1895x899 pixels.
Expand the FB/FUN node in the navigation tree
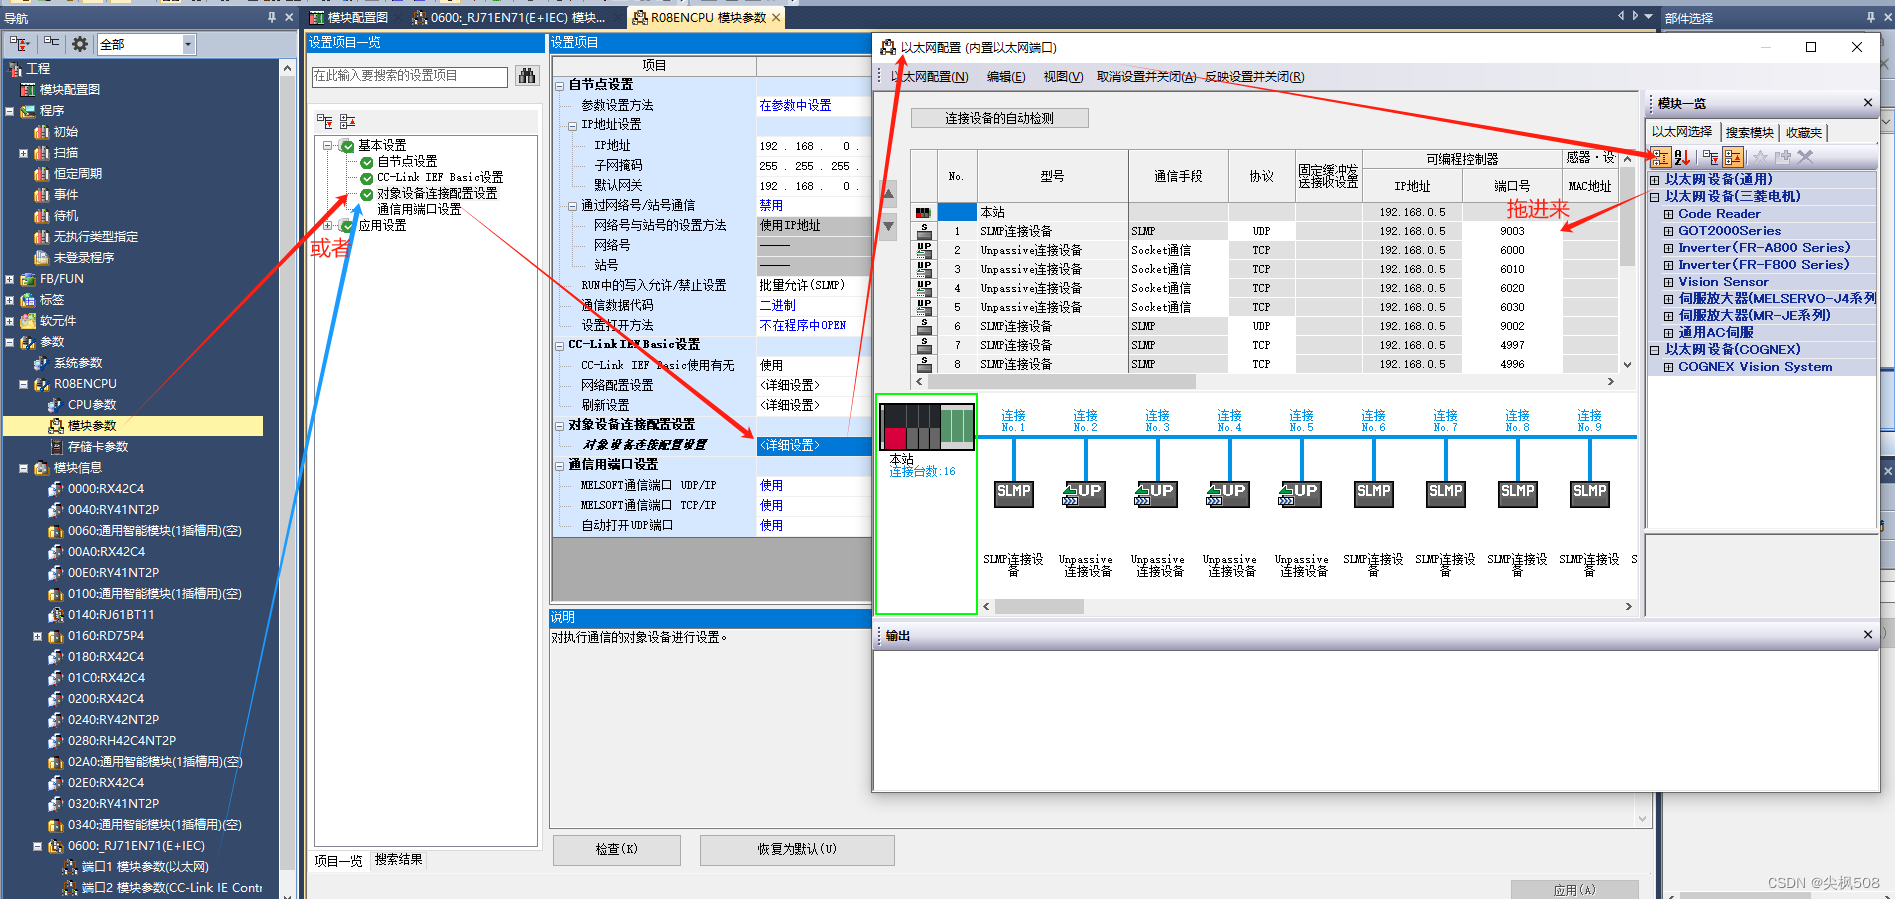tap(9, 279)
